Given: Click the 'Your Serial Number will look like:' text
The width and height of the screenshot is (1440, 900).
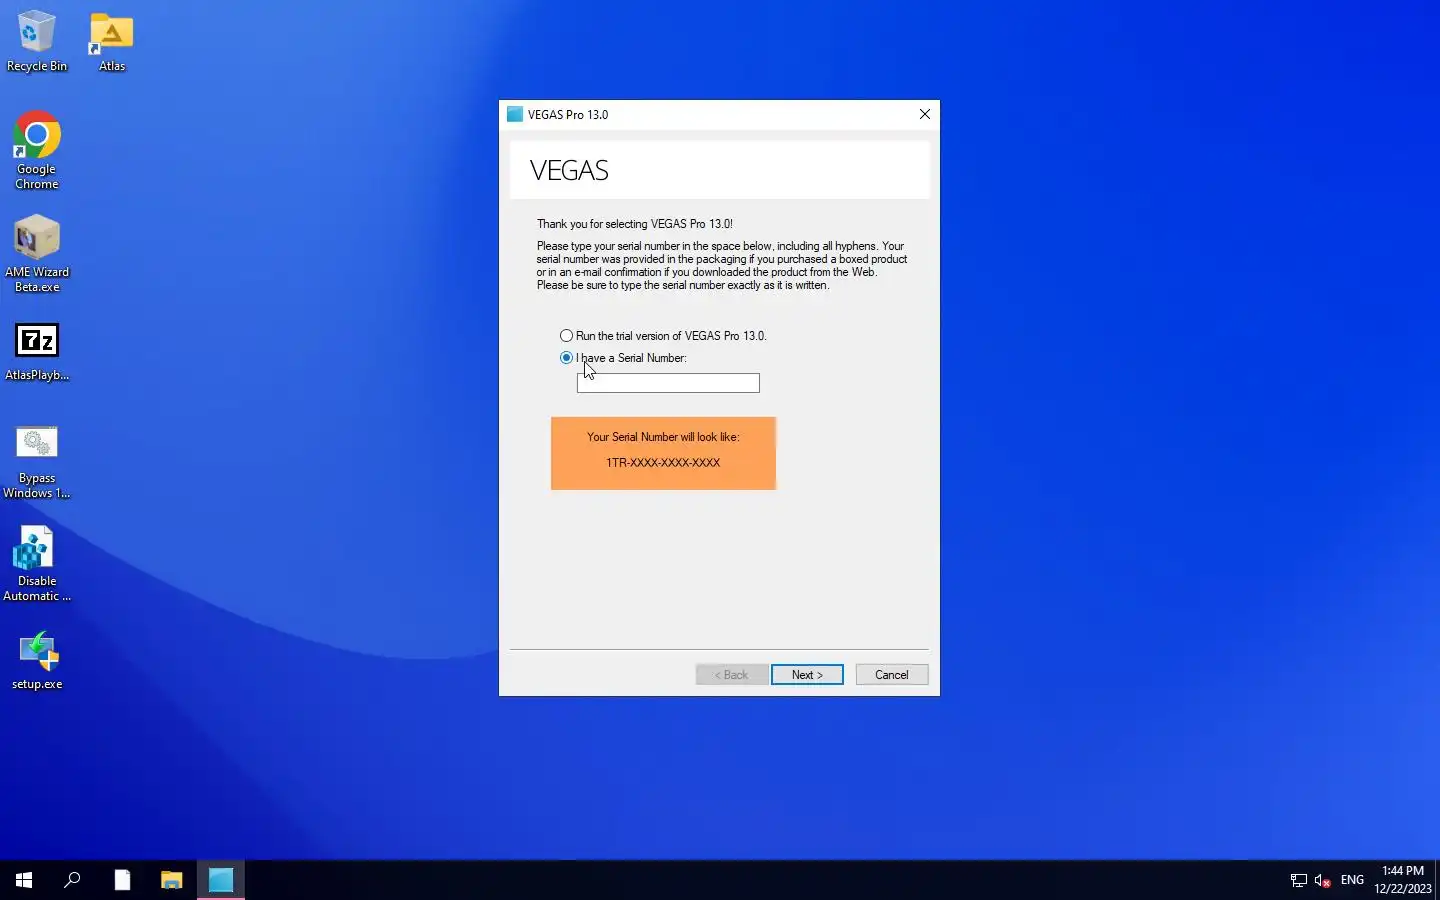Looking at the screenshot, I should 663,437.
